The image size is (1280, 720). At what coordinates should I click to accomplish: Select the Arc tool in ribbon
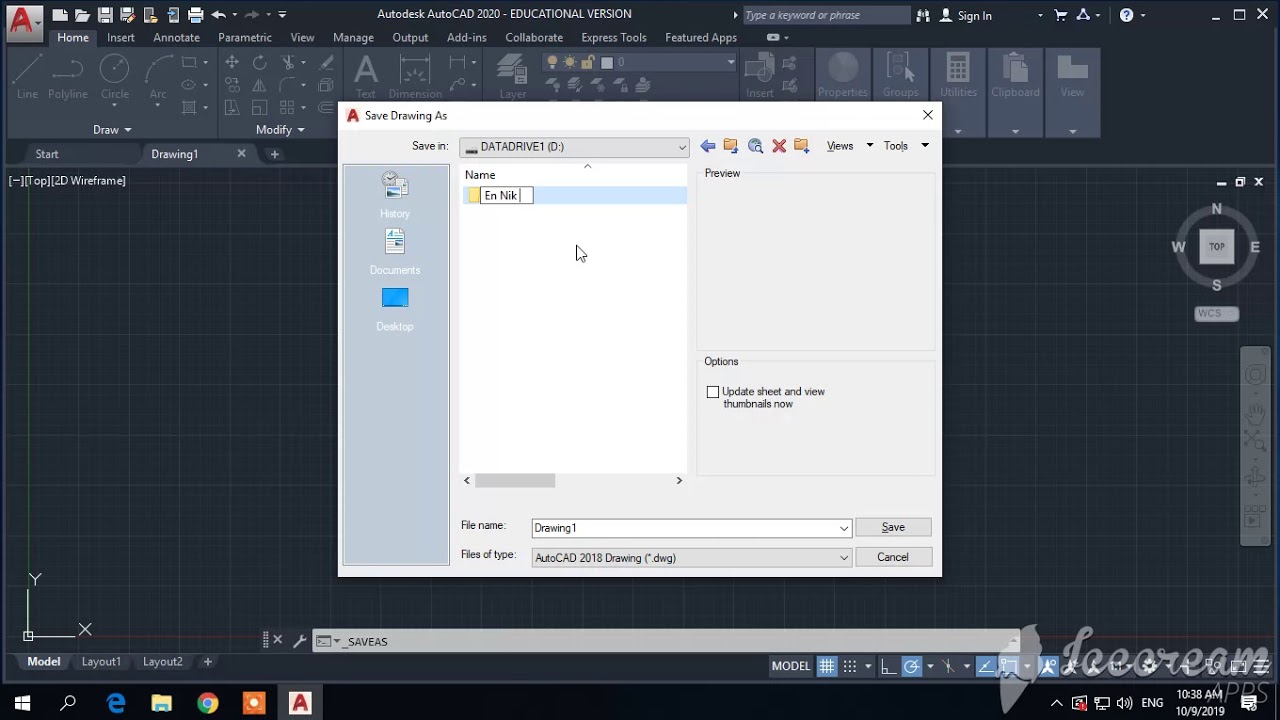point(158,77)
